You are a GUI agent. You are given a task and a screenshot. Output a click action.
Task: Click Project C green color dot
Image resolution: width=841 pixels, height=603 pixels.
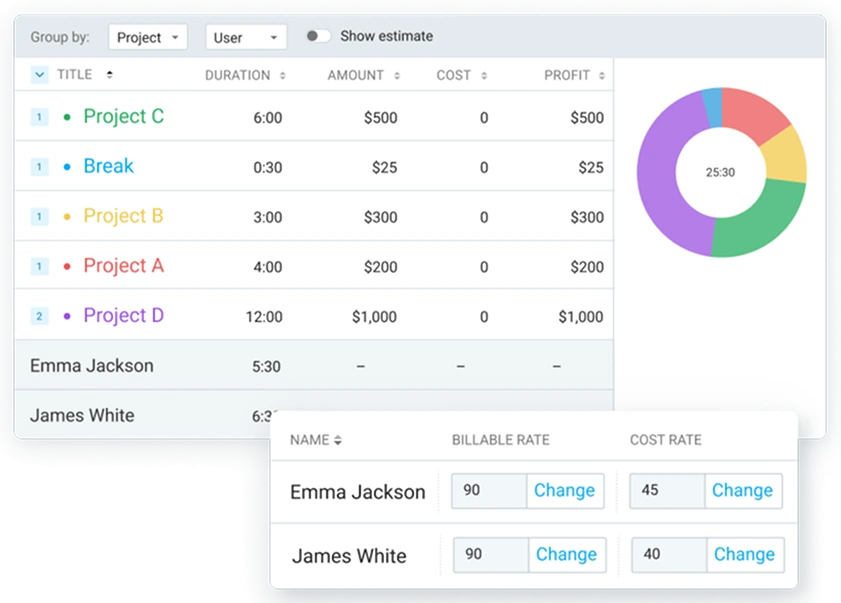pos(67,117)
